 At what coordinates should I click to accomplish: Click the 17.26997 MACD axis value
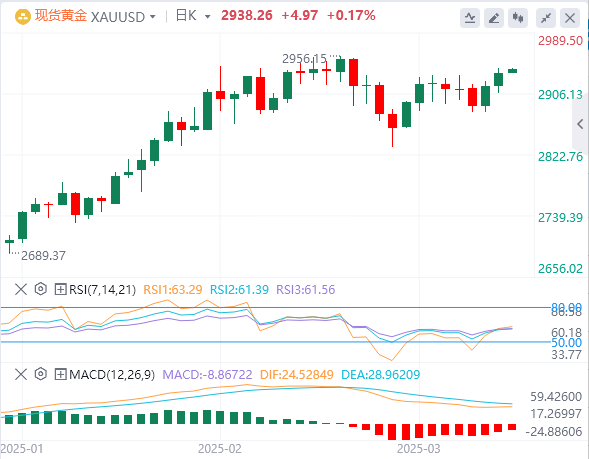[556, 414]
